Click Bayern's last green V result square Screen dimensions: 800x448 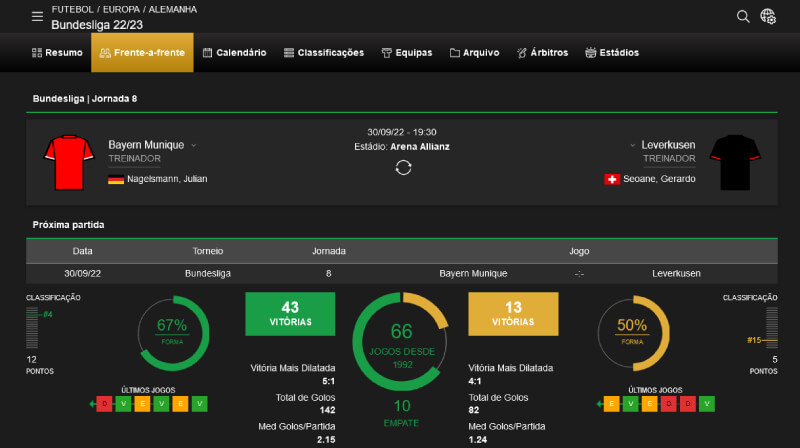(x=199, y=404)
